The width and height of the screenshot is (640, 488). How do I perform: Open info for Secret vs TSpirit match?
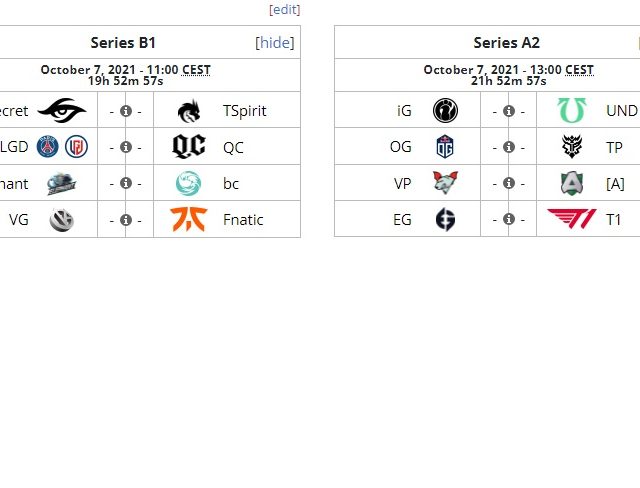(x=125, y=111)
